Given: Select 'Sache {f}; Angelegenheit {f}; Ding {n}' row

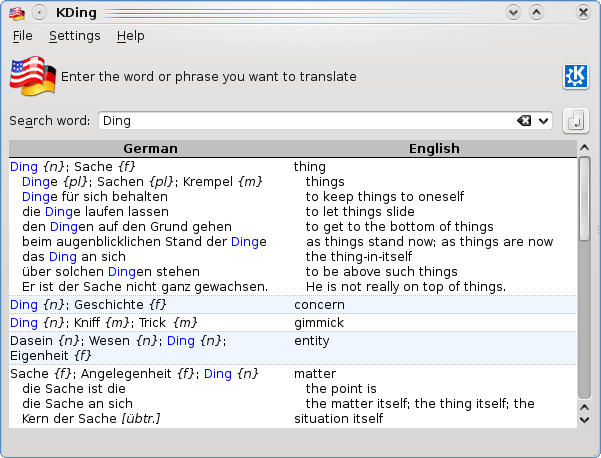Looking at the screenshot, I should point(134,374).
